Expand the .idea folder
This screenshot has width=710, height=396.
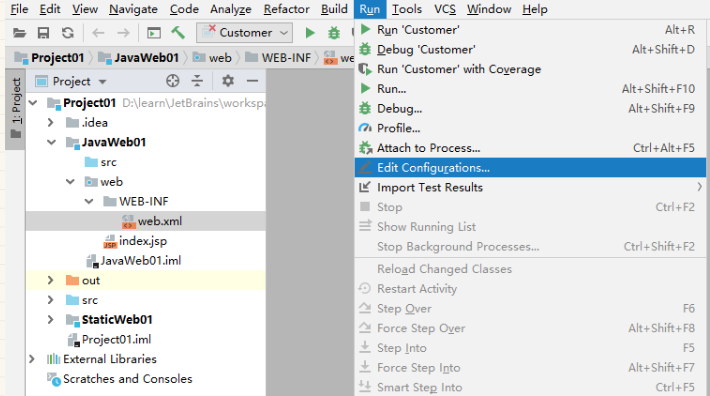(51, 123)
